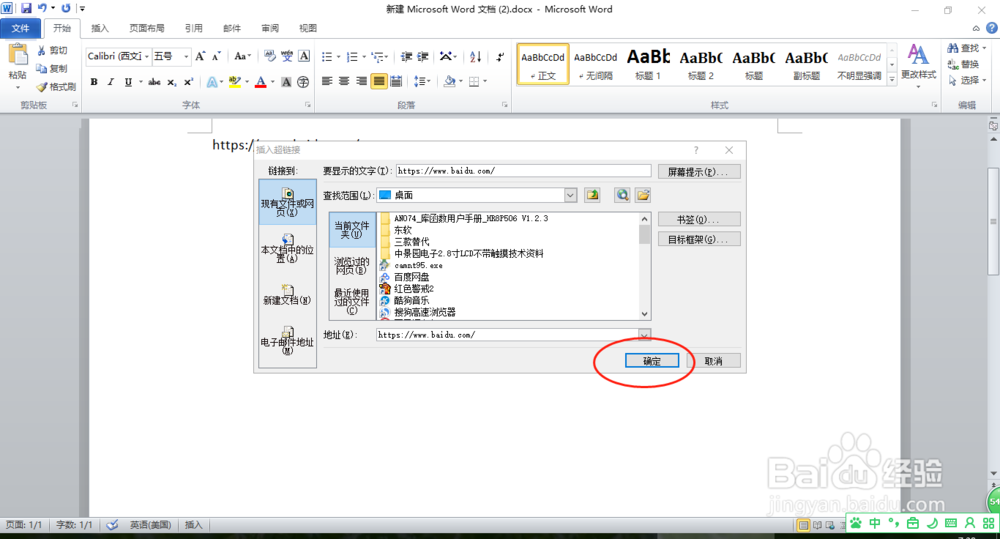Screen dimensions: 1000x539
Task: Click the enclosed character 字 icon
Action: (303, 82)
